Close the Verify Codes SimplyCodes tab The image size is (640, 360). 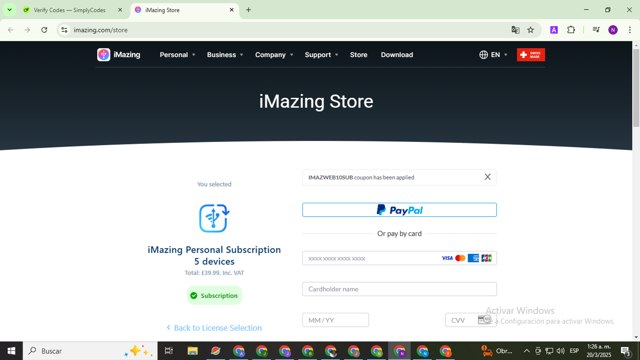tap(120, 10)
